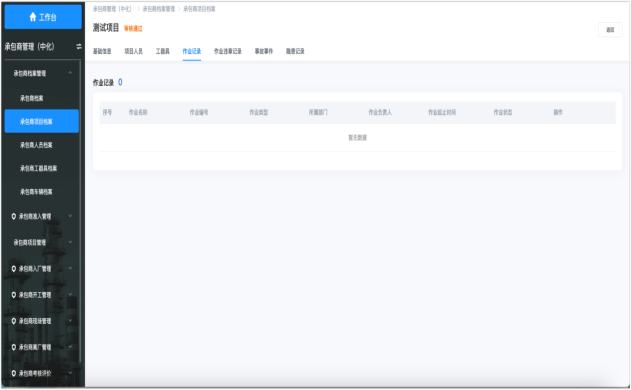
Task: Switch to the 基础信息 tab
Action: coord(102,51)
